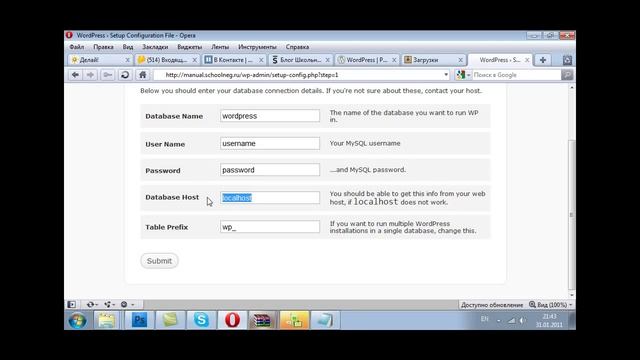Close the Блог Школьн... tab
640x360 pixels.
click(x=327, y=60)
